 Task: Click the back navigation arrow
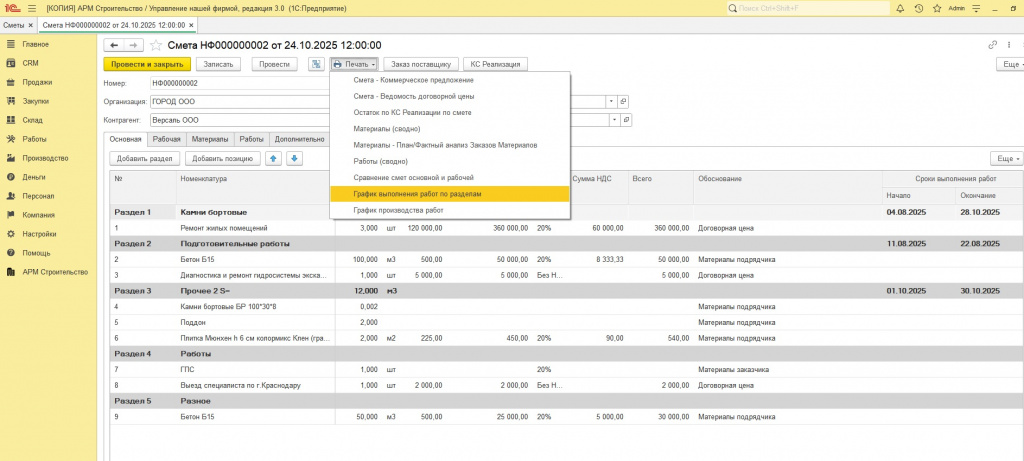click(x=114, y=45)
